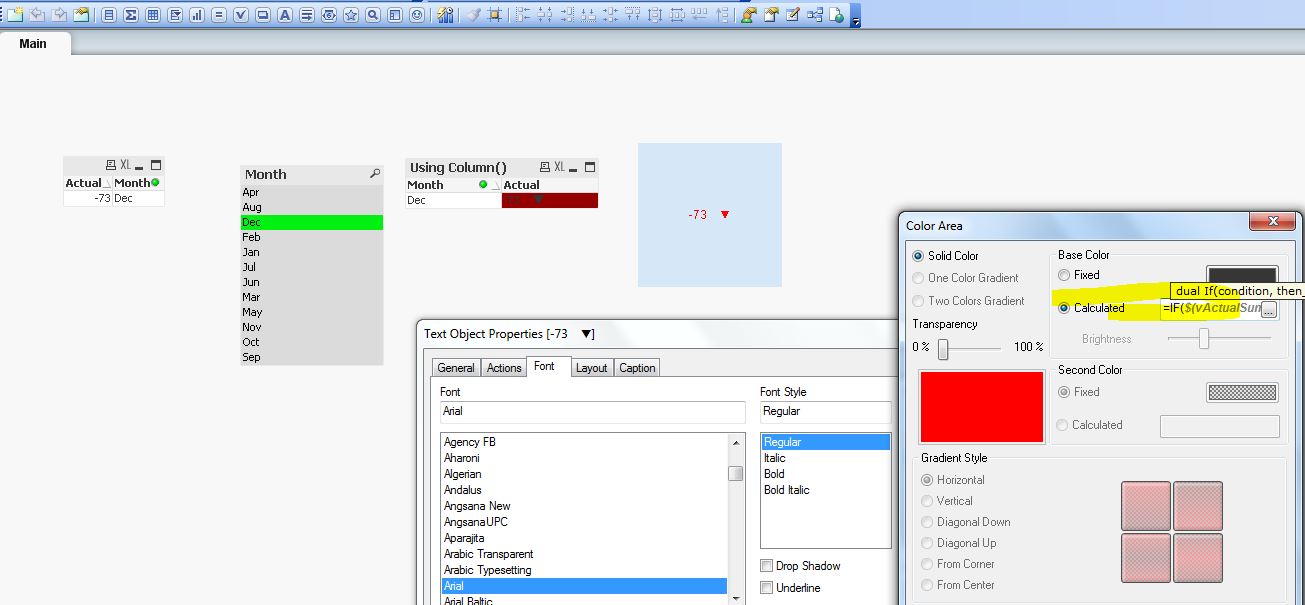Click search icon in Month list box
The height and width of the screenshot is (605, 1305).
tap(375, 174)
